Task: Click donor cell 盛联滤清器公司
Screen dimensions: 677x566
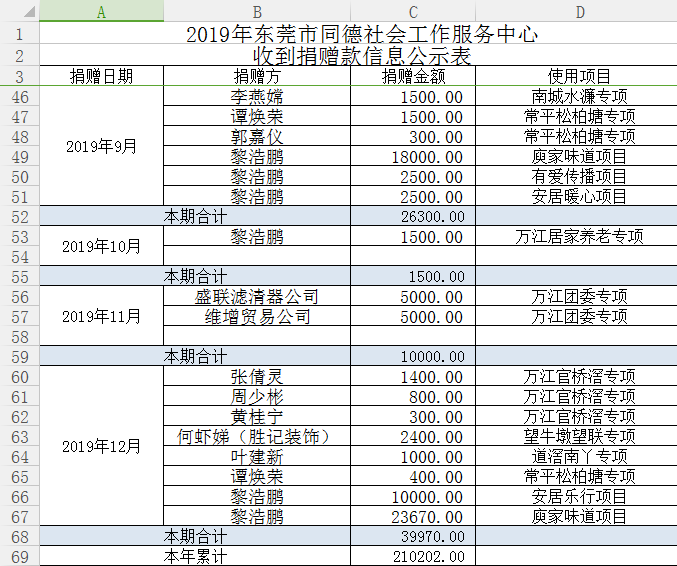Action: click(x=257, y=296)
